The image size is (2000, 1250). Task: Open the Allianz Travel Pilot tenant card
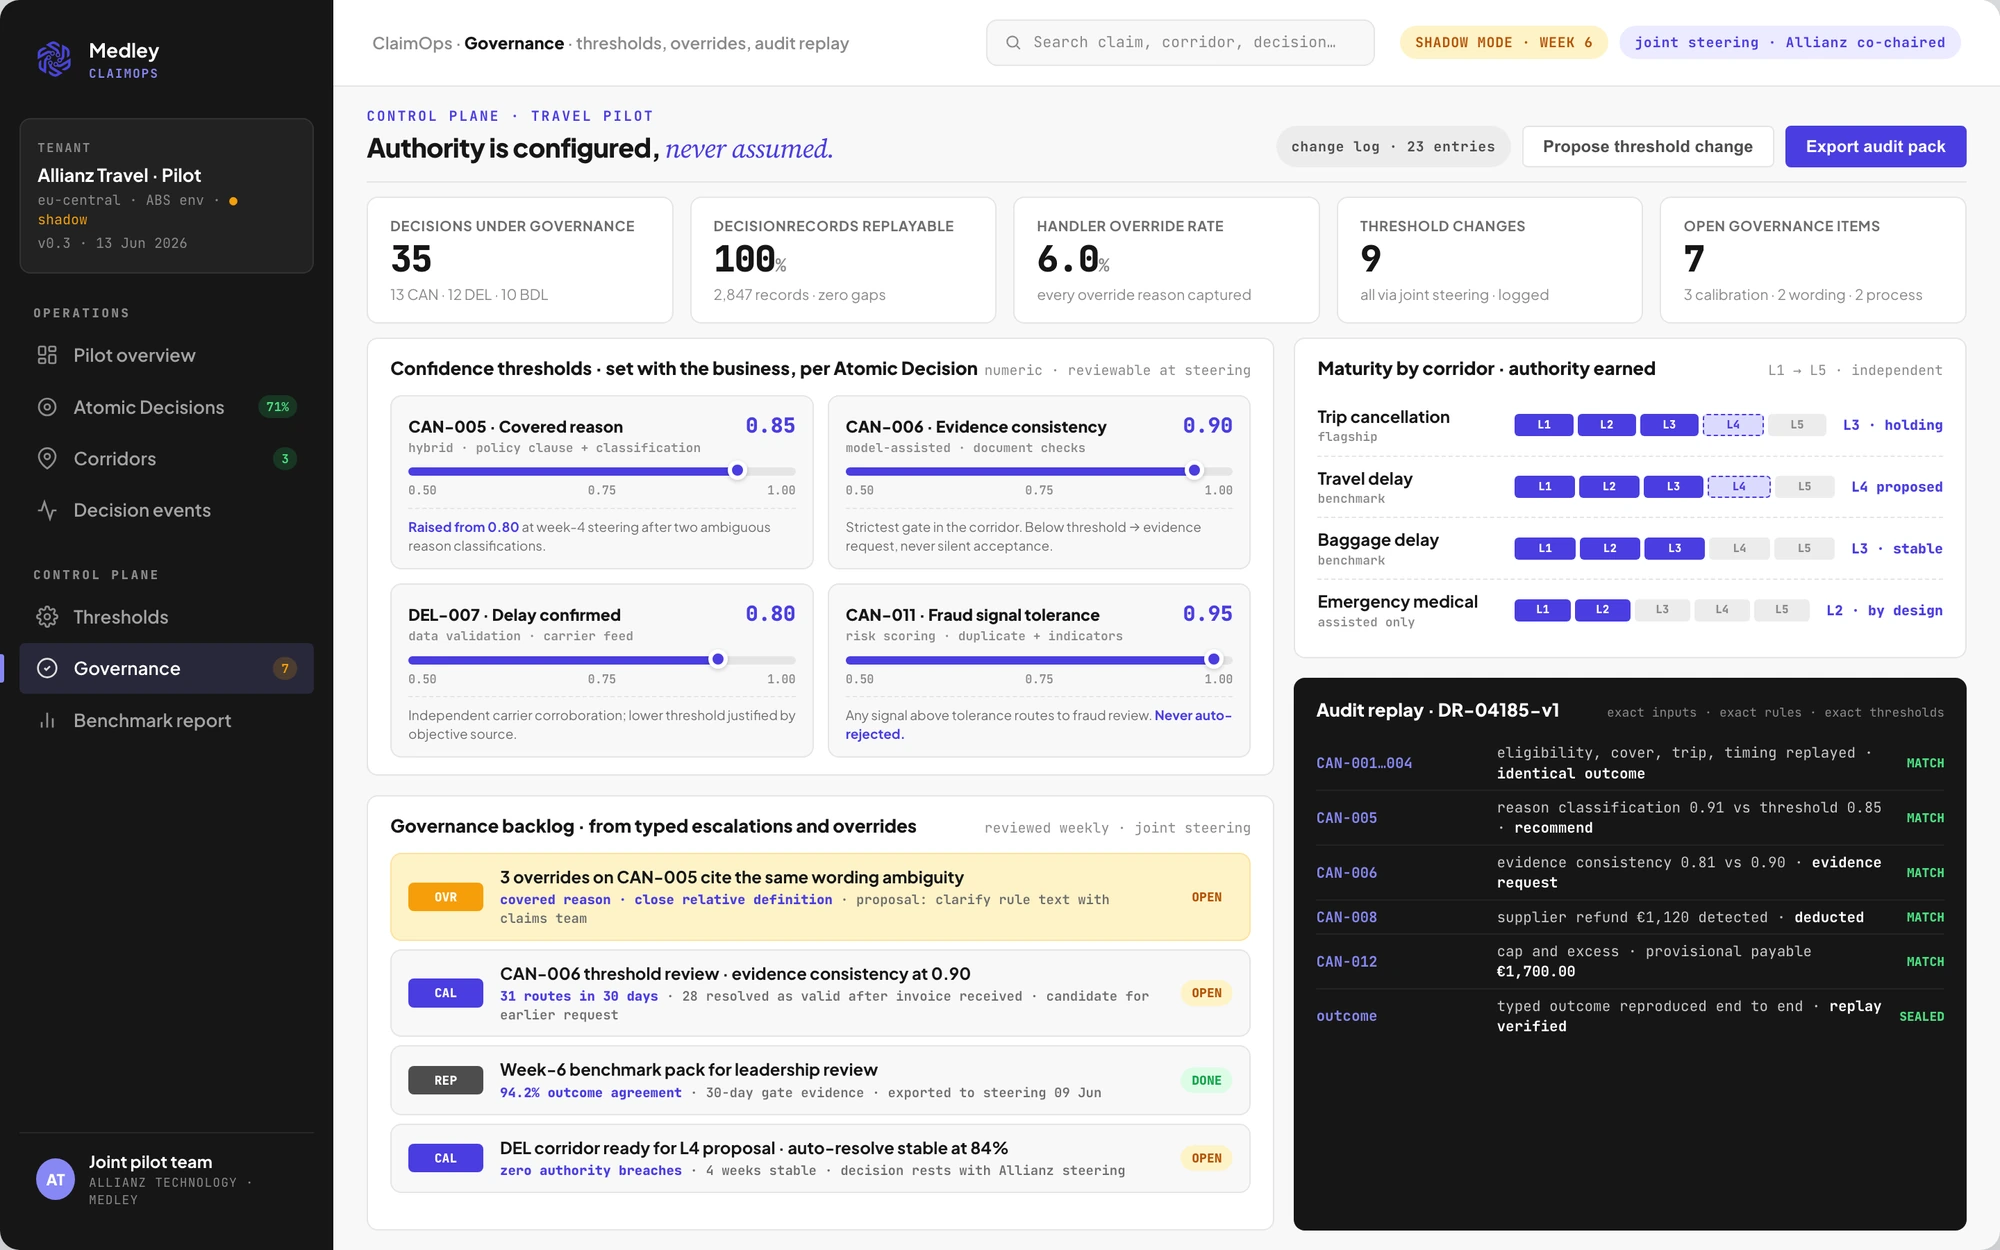pyautogui.click(x=167, y=196)
